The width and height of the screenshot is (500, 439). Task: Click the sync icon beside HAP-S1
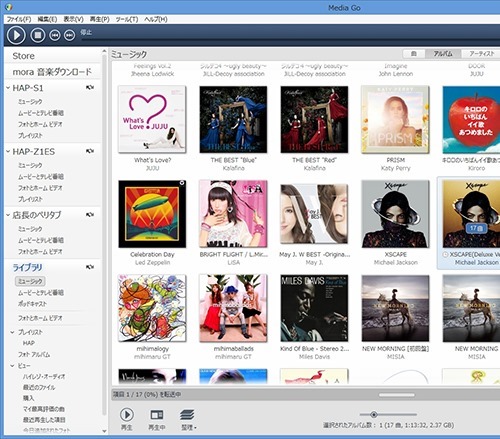tap(90, 88)
